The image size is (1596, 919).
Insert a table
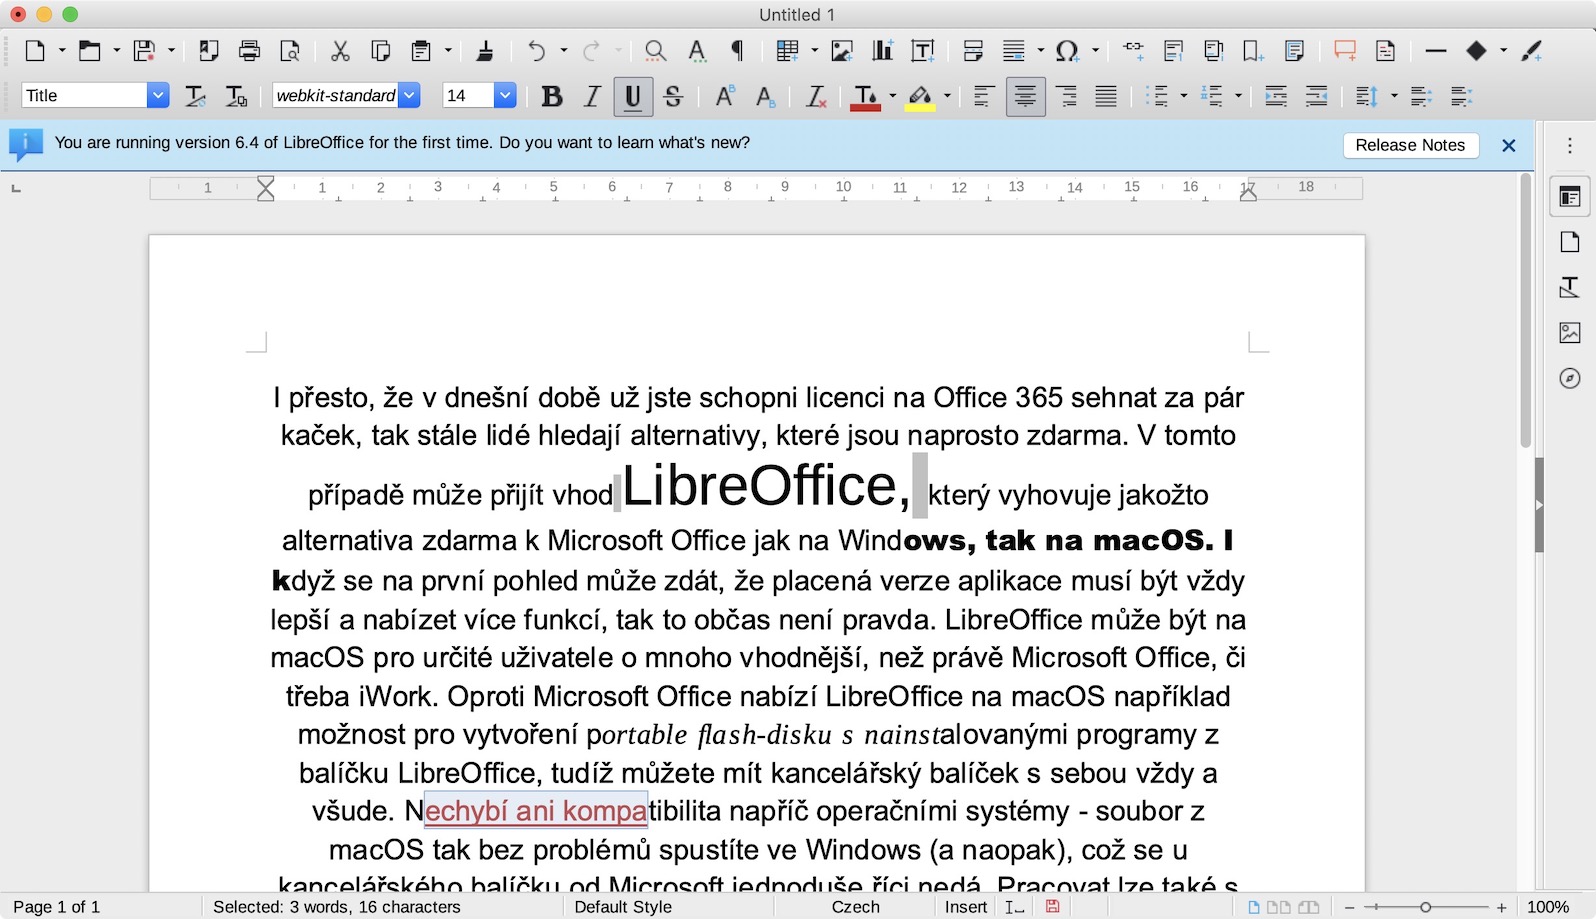point(787,51)
